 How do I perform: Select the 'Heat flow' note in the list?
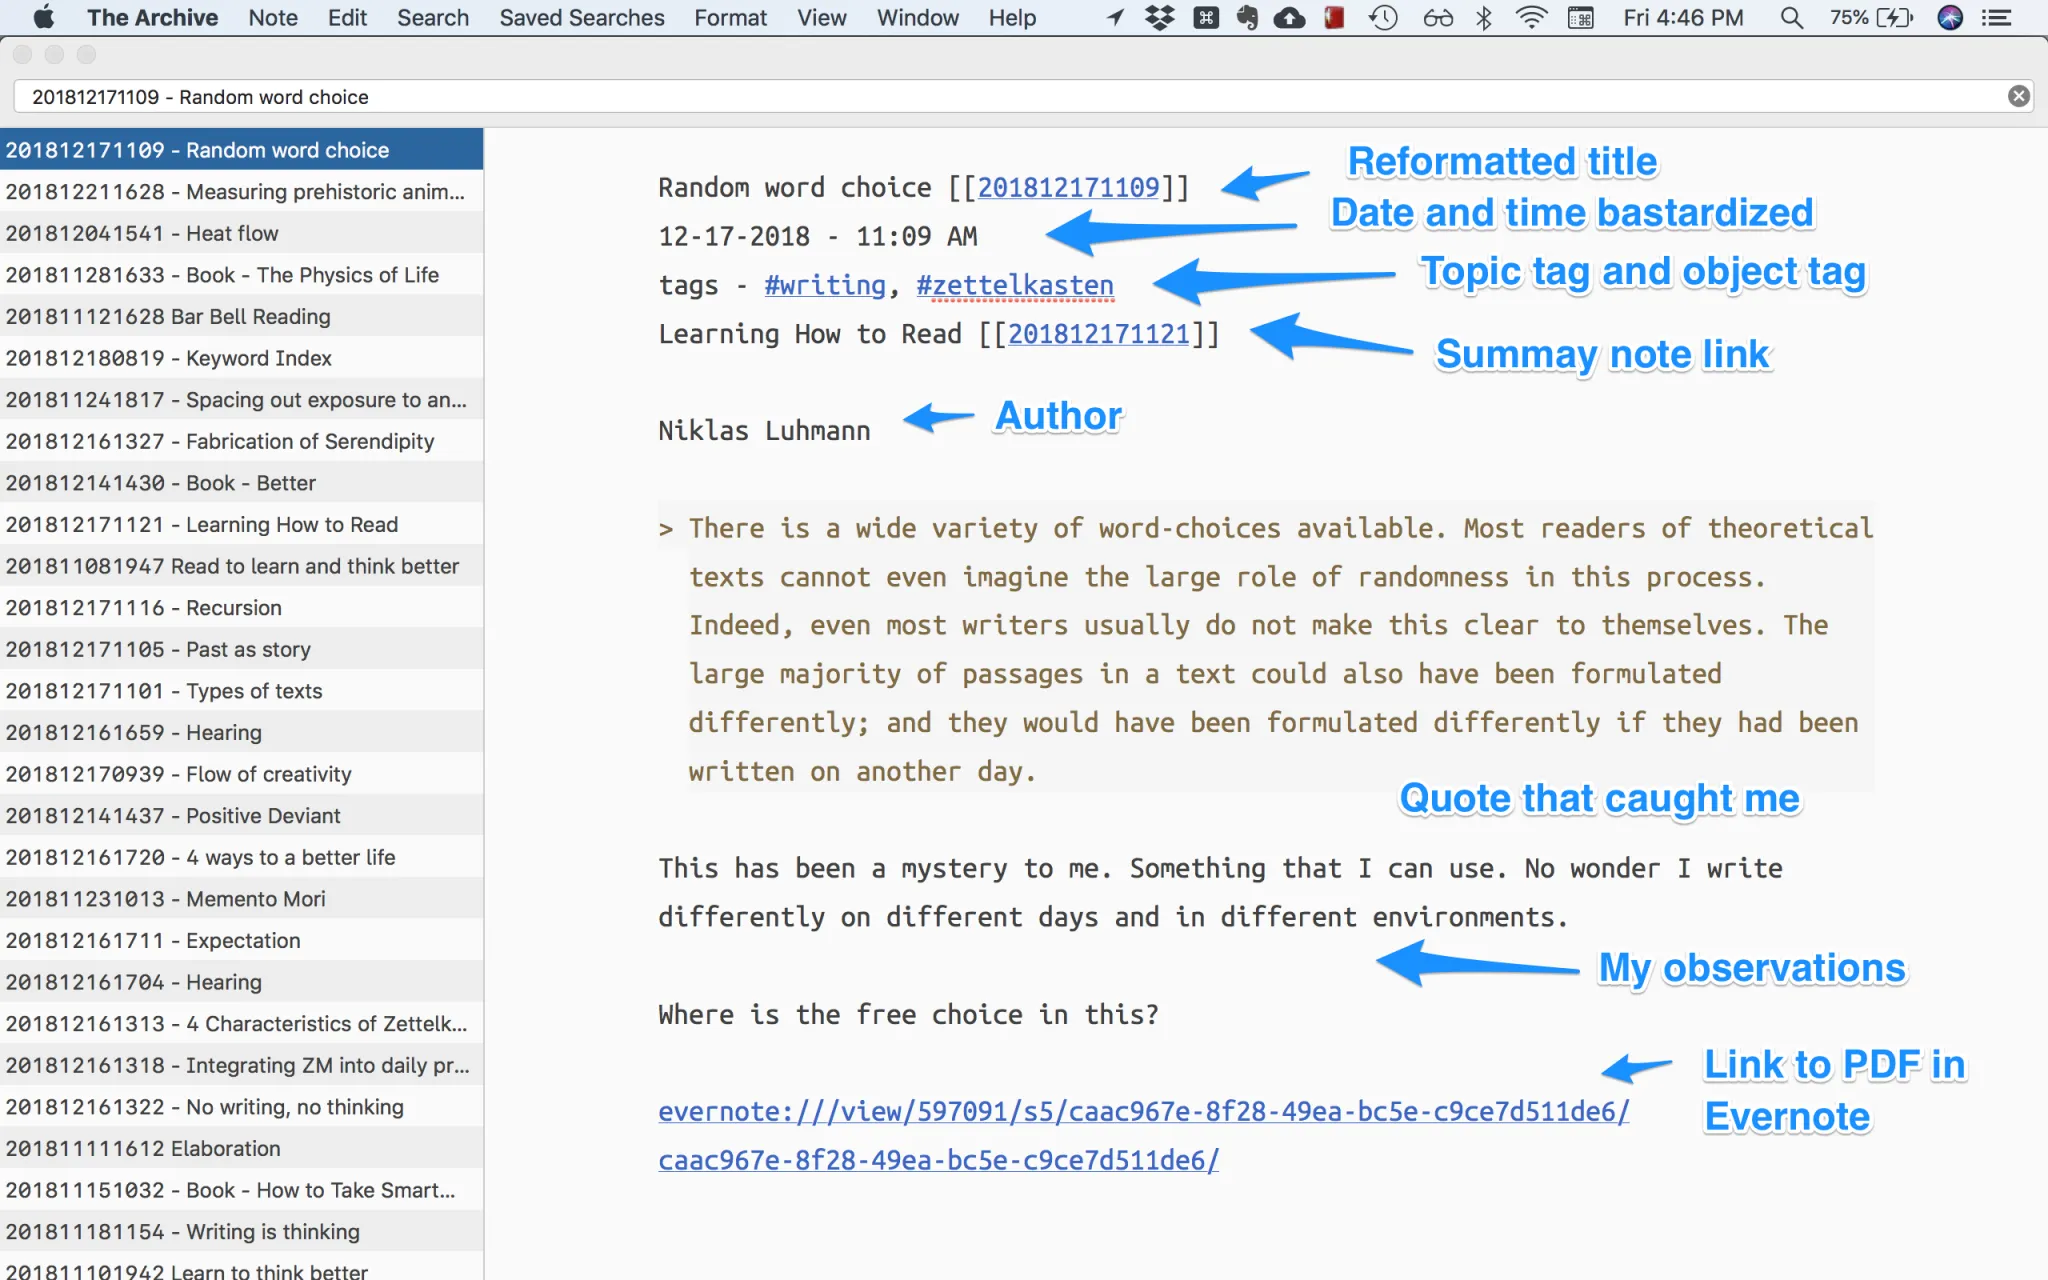coord(232,233)
